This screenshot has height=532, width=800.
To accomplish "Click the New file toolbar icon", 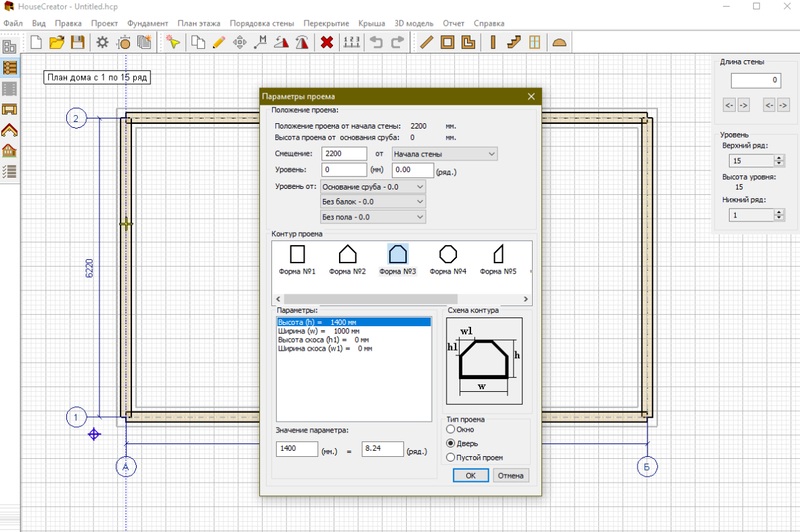I will click(36, 42).
